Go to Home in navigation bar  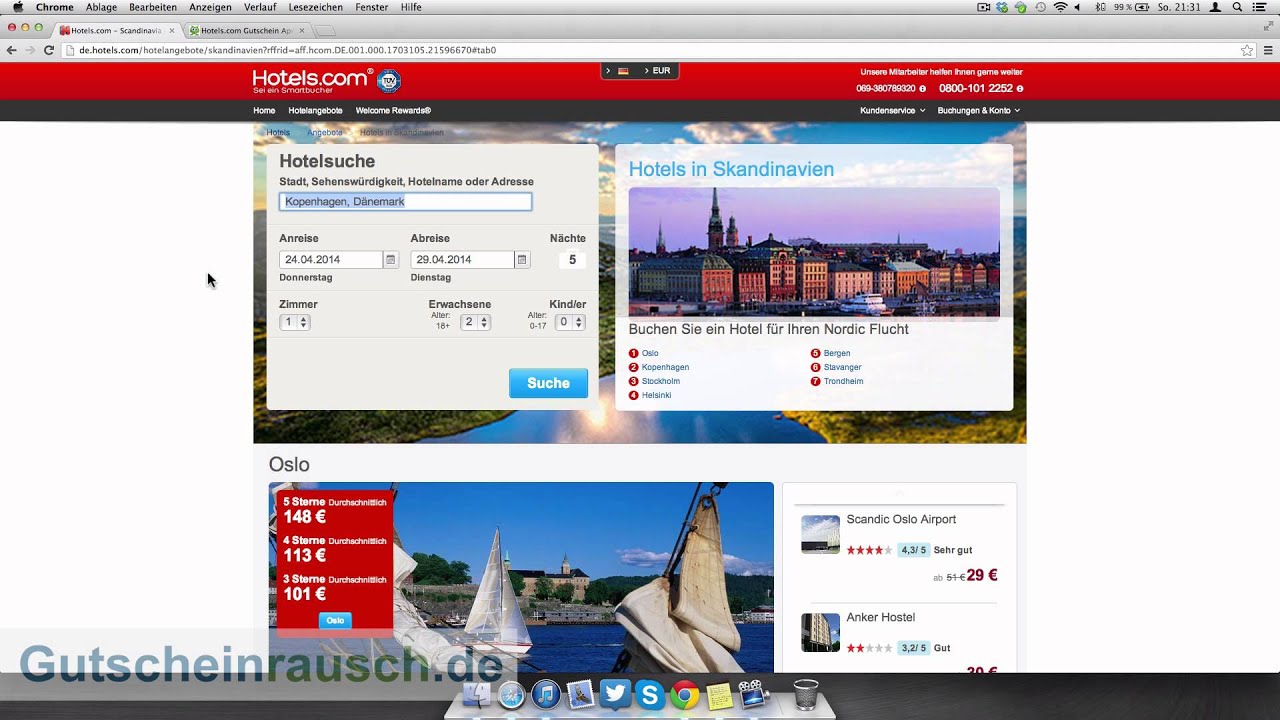(264, 110)
